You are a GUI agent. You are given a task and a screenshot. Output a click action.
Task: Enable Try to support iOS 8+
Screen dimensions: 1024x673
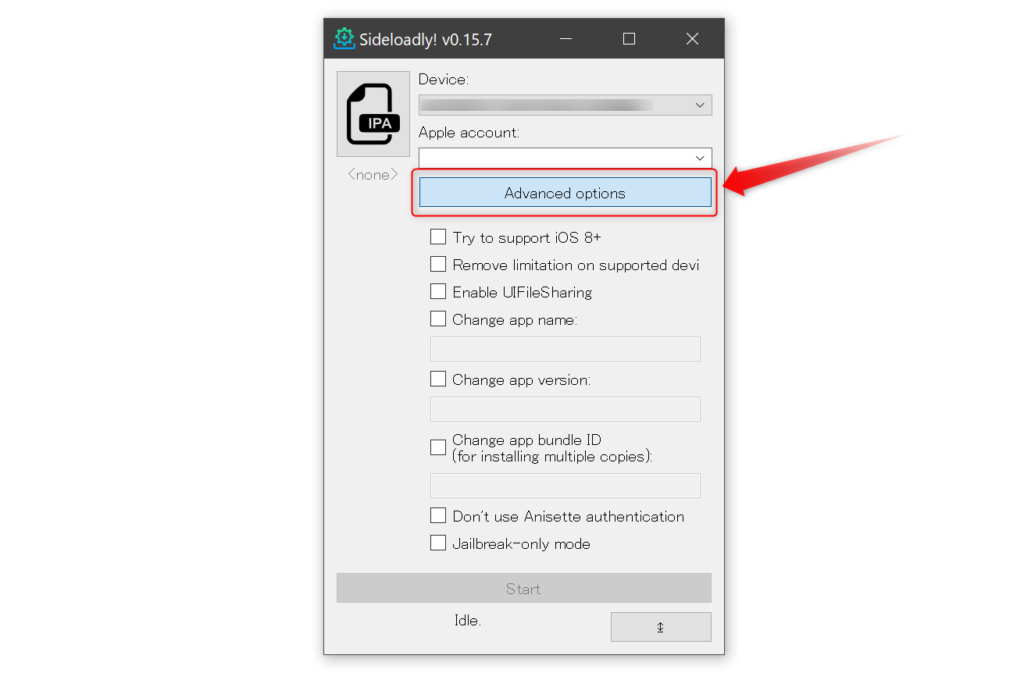pyautogui.click(x=438, y=237)
